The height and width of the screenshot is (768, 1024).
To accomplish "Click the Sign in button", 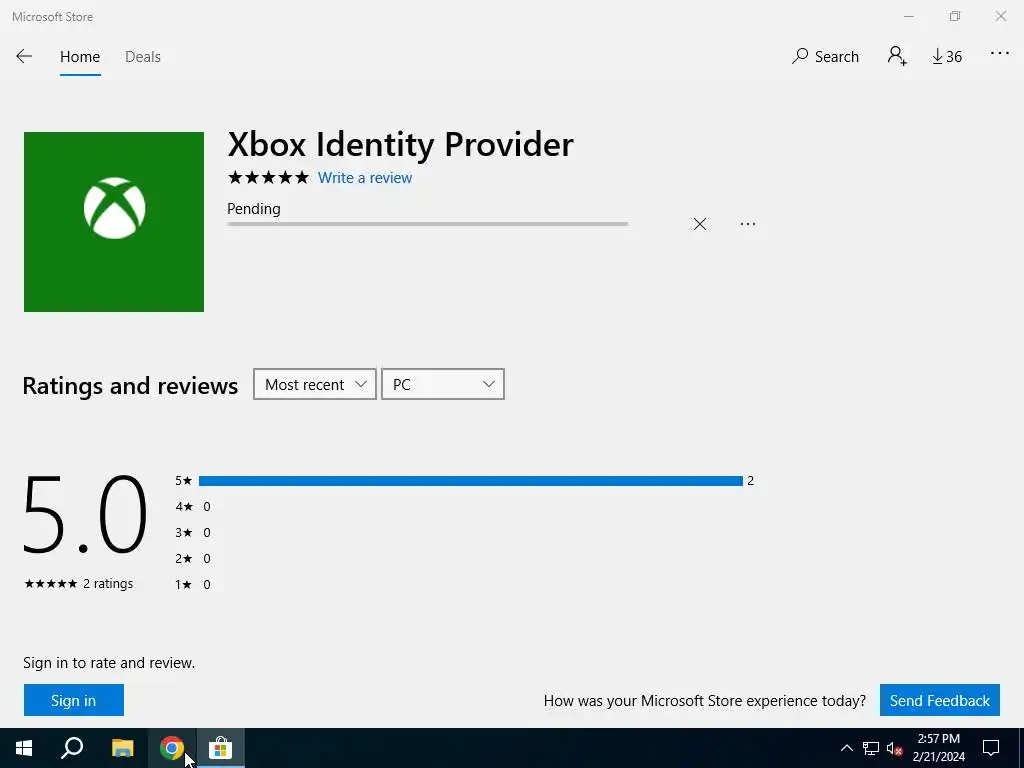I will pyautogui.click(x=74, y=700).
